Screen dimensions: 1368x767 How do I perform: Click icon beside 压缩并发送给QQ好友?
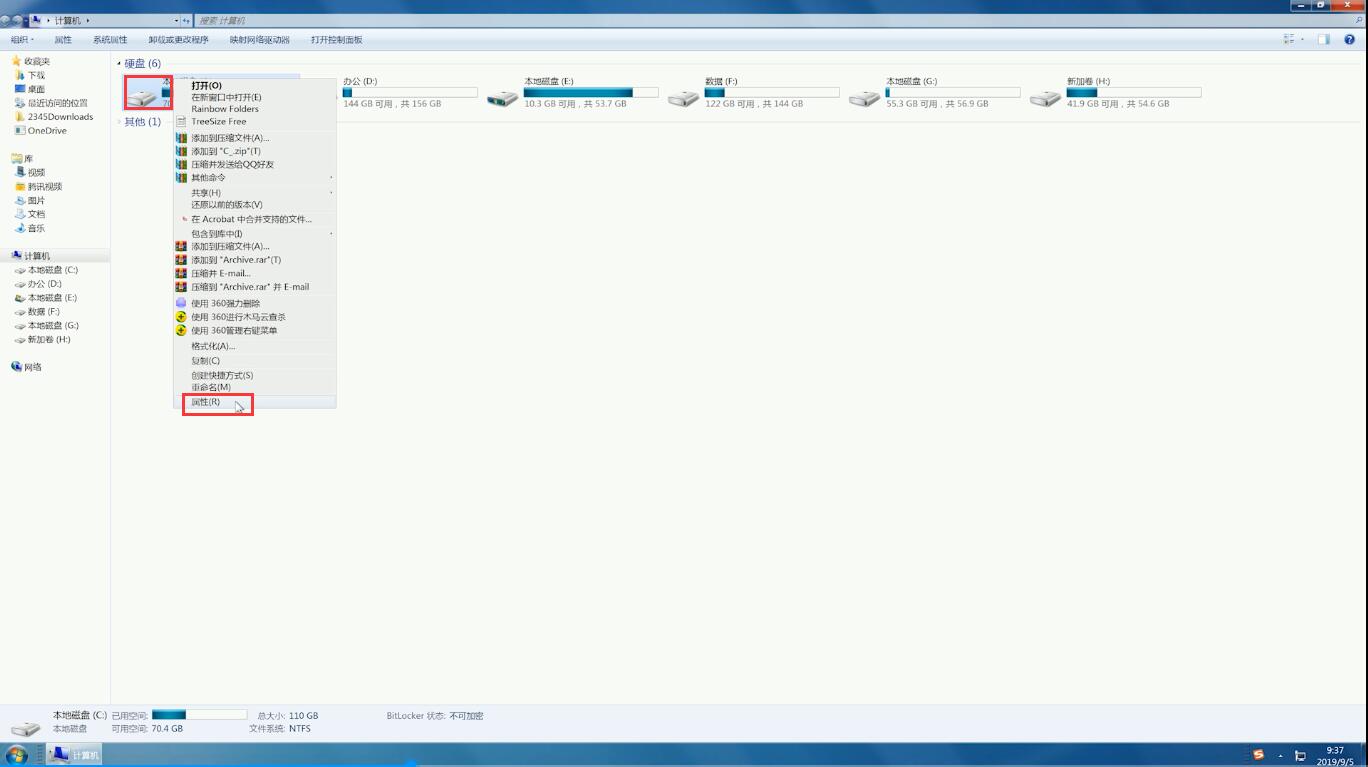pos(181,164)
